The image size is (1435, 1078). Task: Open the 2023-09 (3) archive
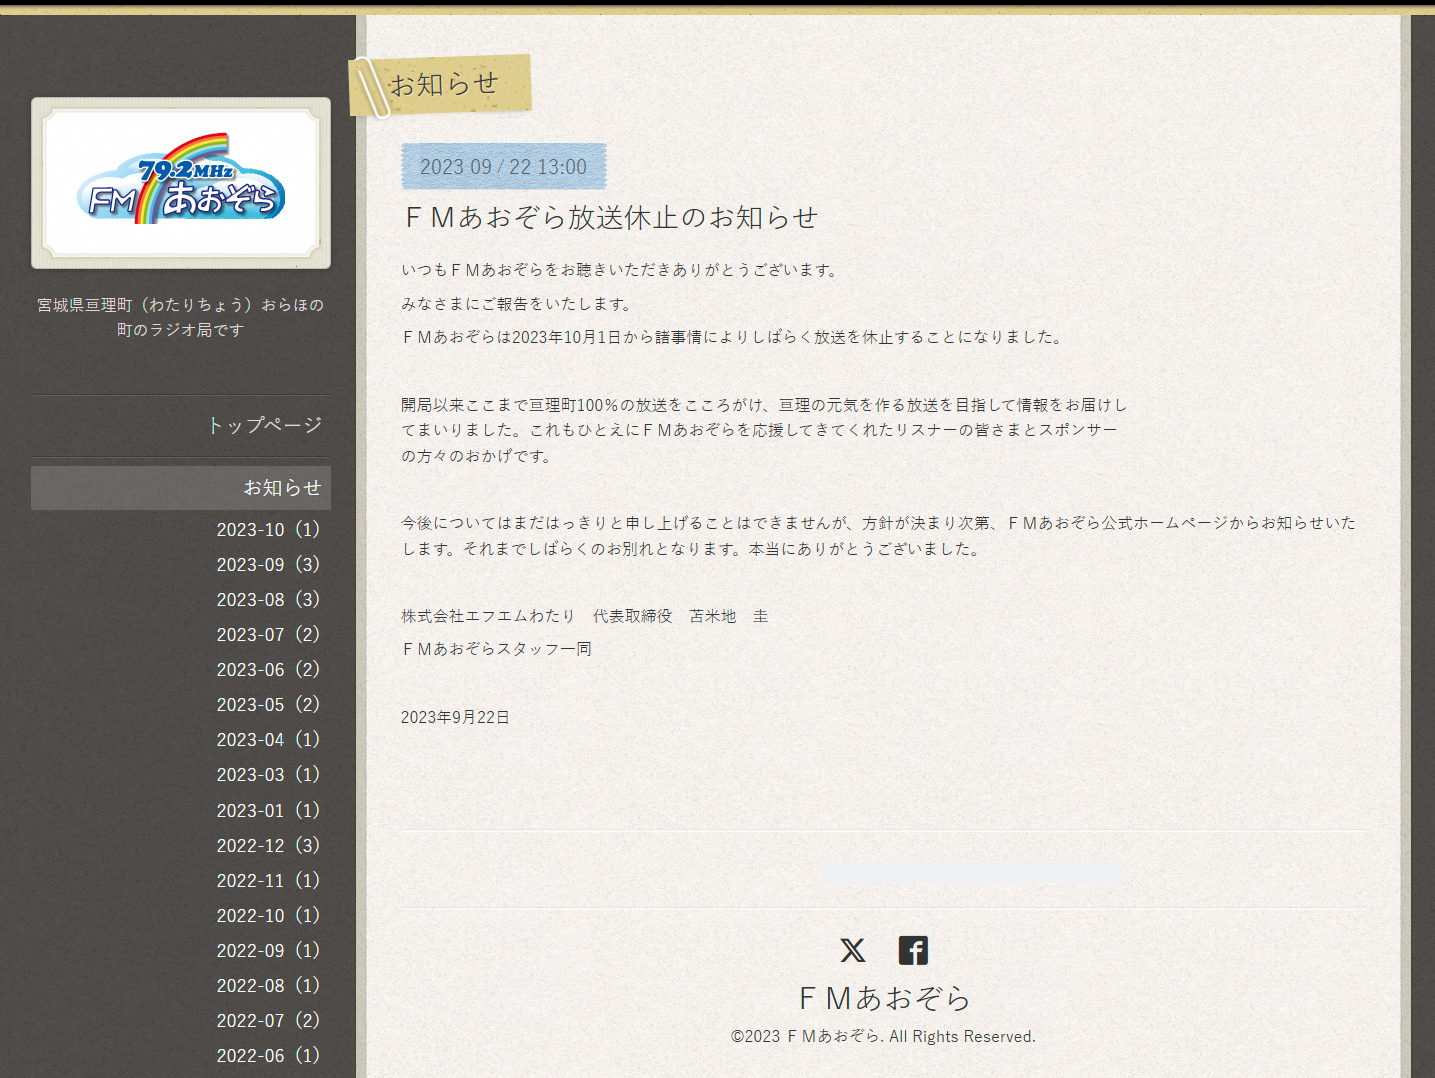click(x=267, y=565)
